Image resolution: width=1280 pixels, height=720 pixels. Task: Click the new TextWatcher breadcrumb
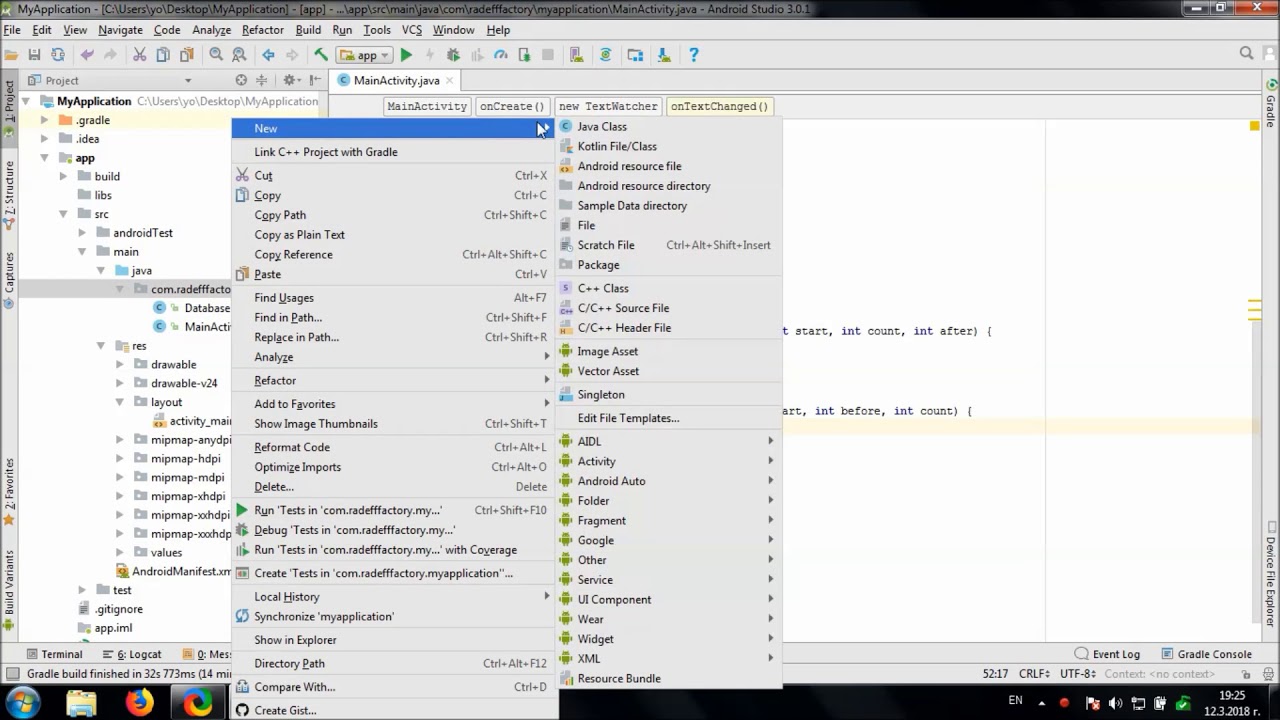[x=608, y=106]
